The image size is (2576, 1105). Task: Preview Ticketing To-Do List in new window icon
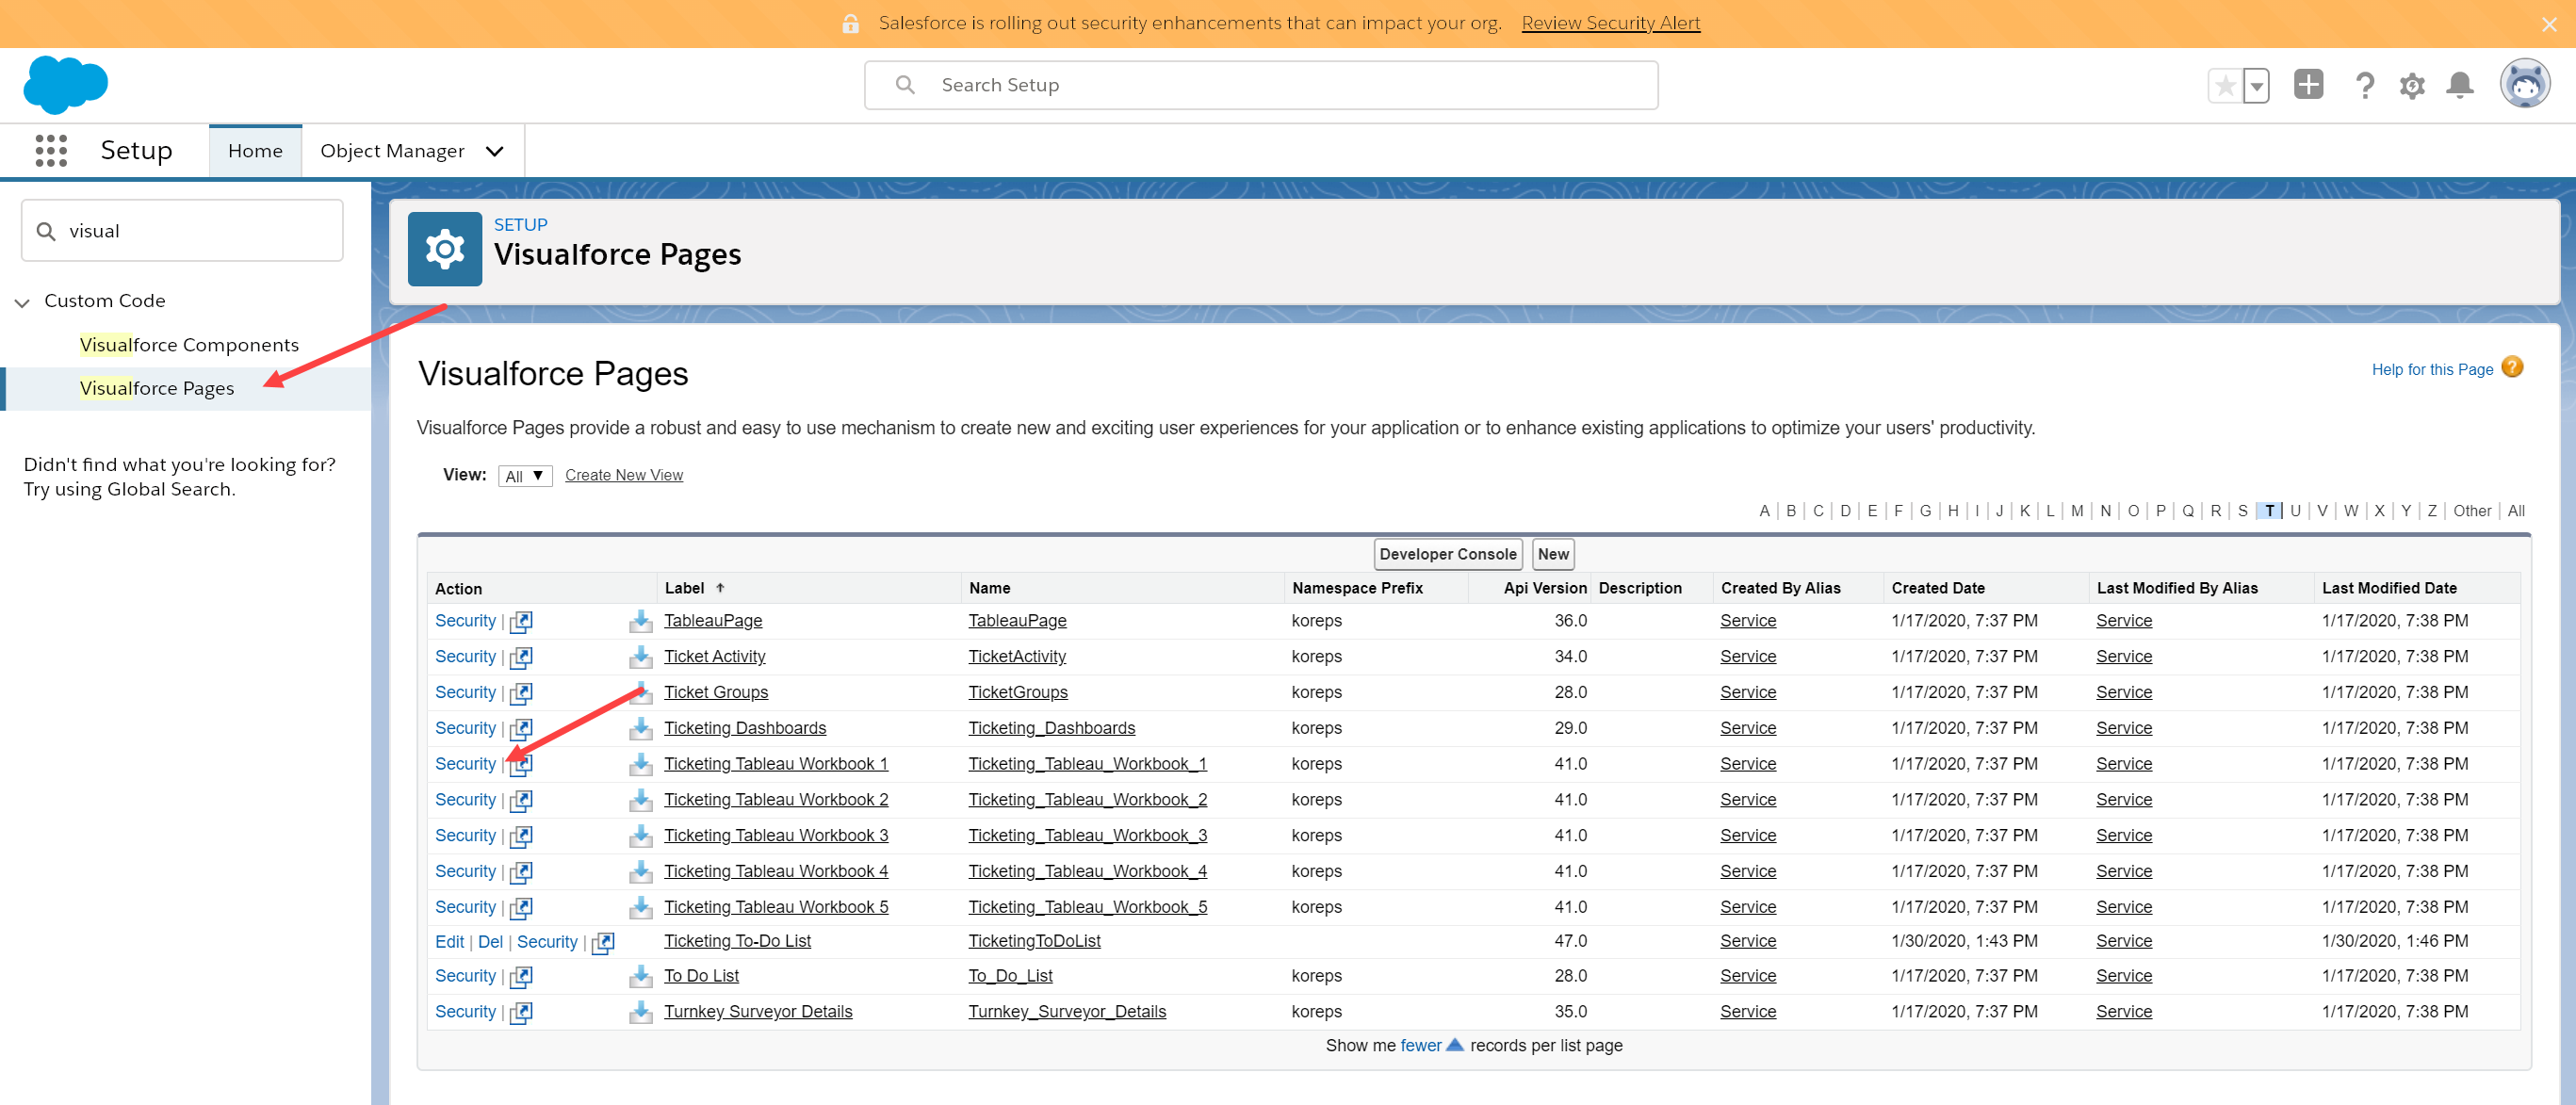click(603, 942)
